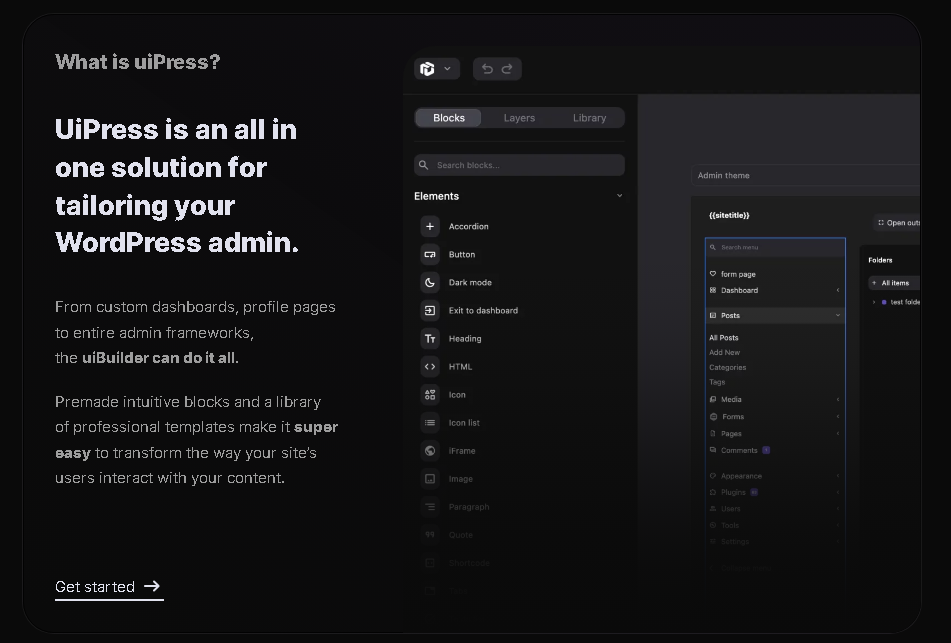Screen dimensions: 951x643
Task: Select the Icon block's icon
Action: click(430, 394)
